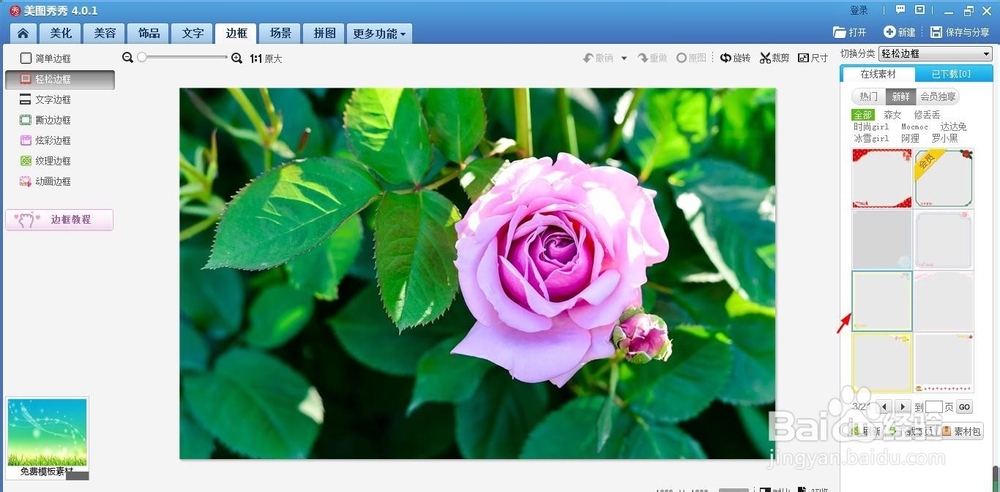
Task: Filter materials by 森女
Action: point(892,116)
